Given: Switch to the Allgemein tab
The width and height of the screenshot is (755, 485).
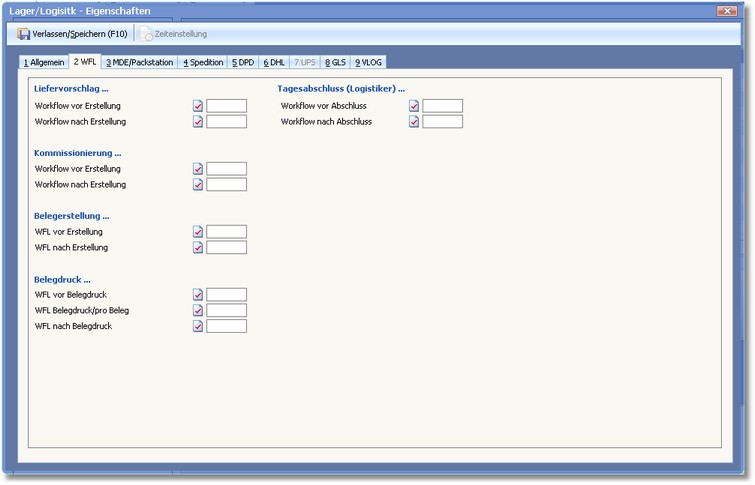Looking at the screenshot, I should (x=44, y=62).
